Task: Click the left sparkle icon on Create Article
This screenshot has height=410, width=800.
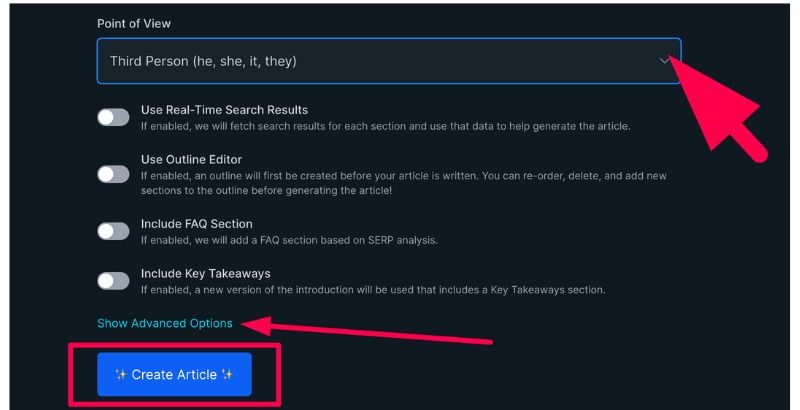Action: point(120,375)
